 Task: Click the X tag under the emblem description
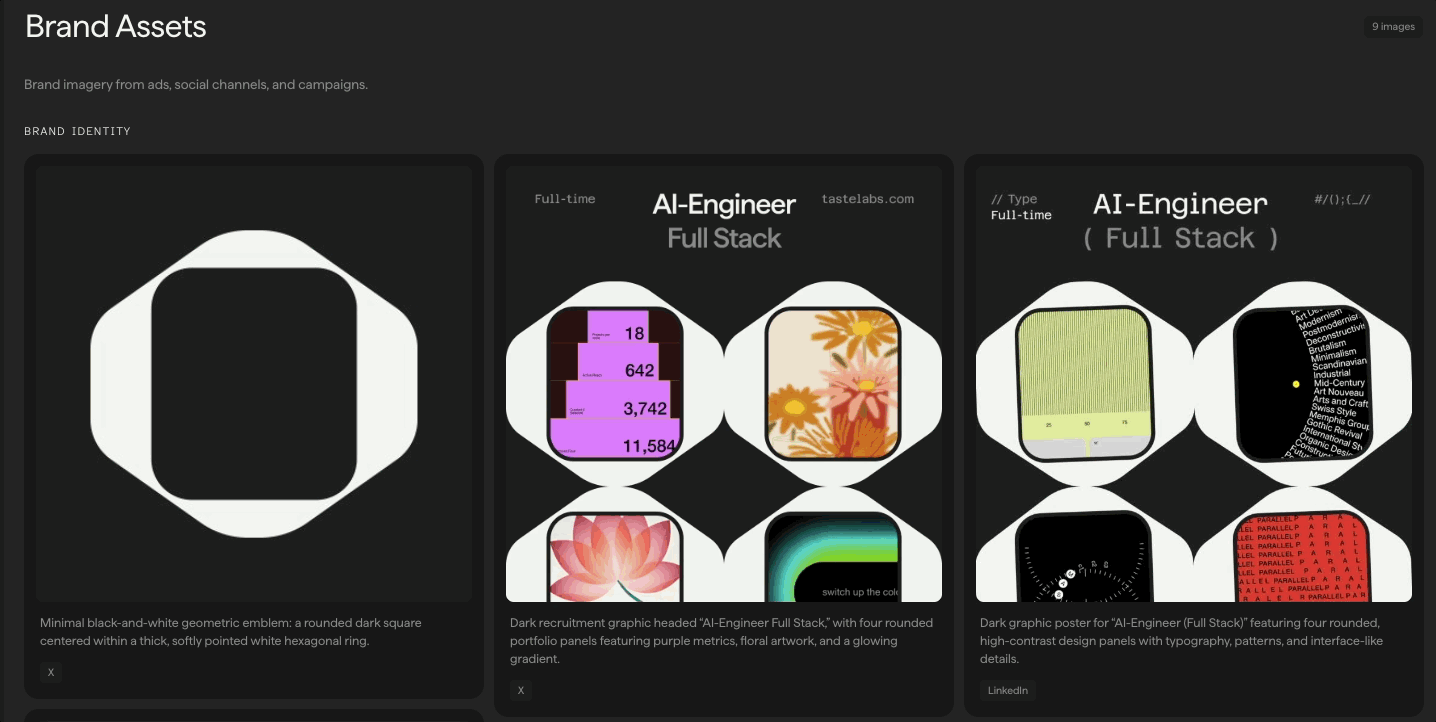51,673
